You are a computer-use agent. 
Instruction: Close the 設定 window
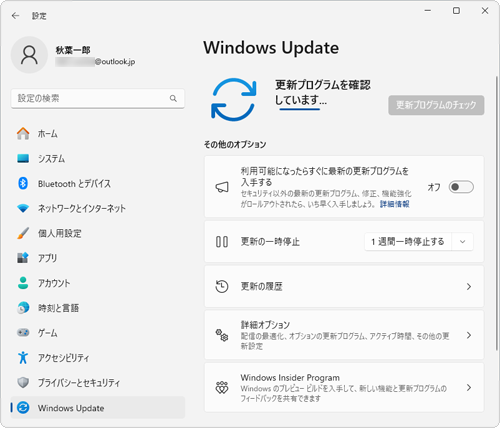(485, 11)
